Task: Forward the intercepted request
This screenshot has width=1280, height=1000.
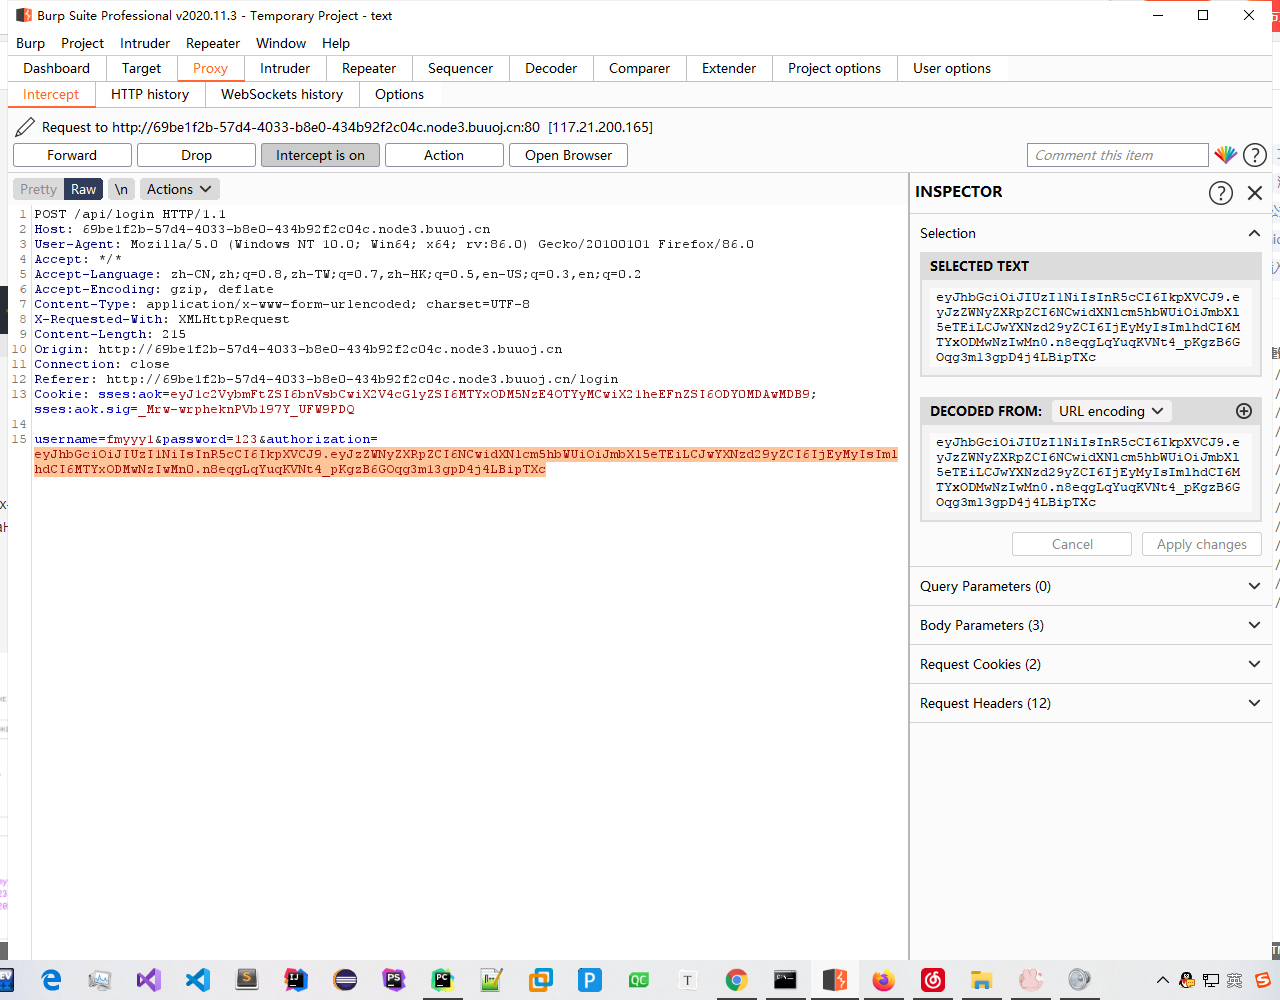Action: 72,155
